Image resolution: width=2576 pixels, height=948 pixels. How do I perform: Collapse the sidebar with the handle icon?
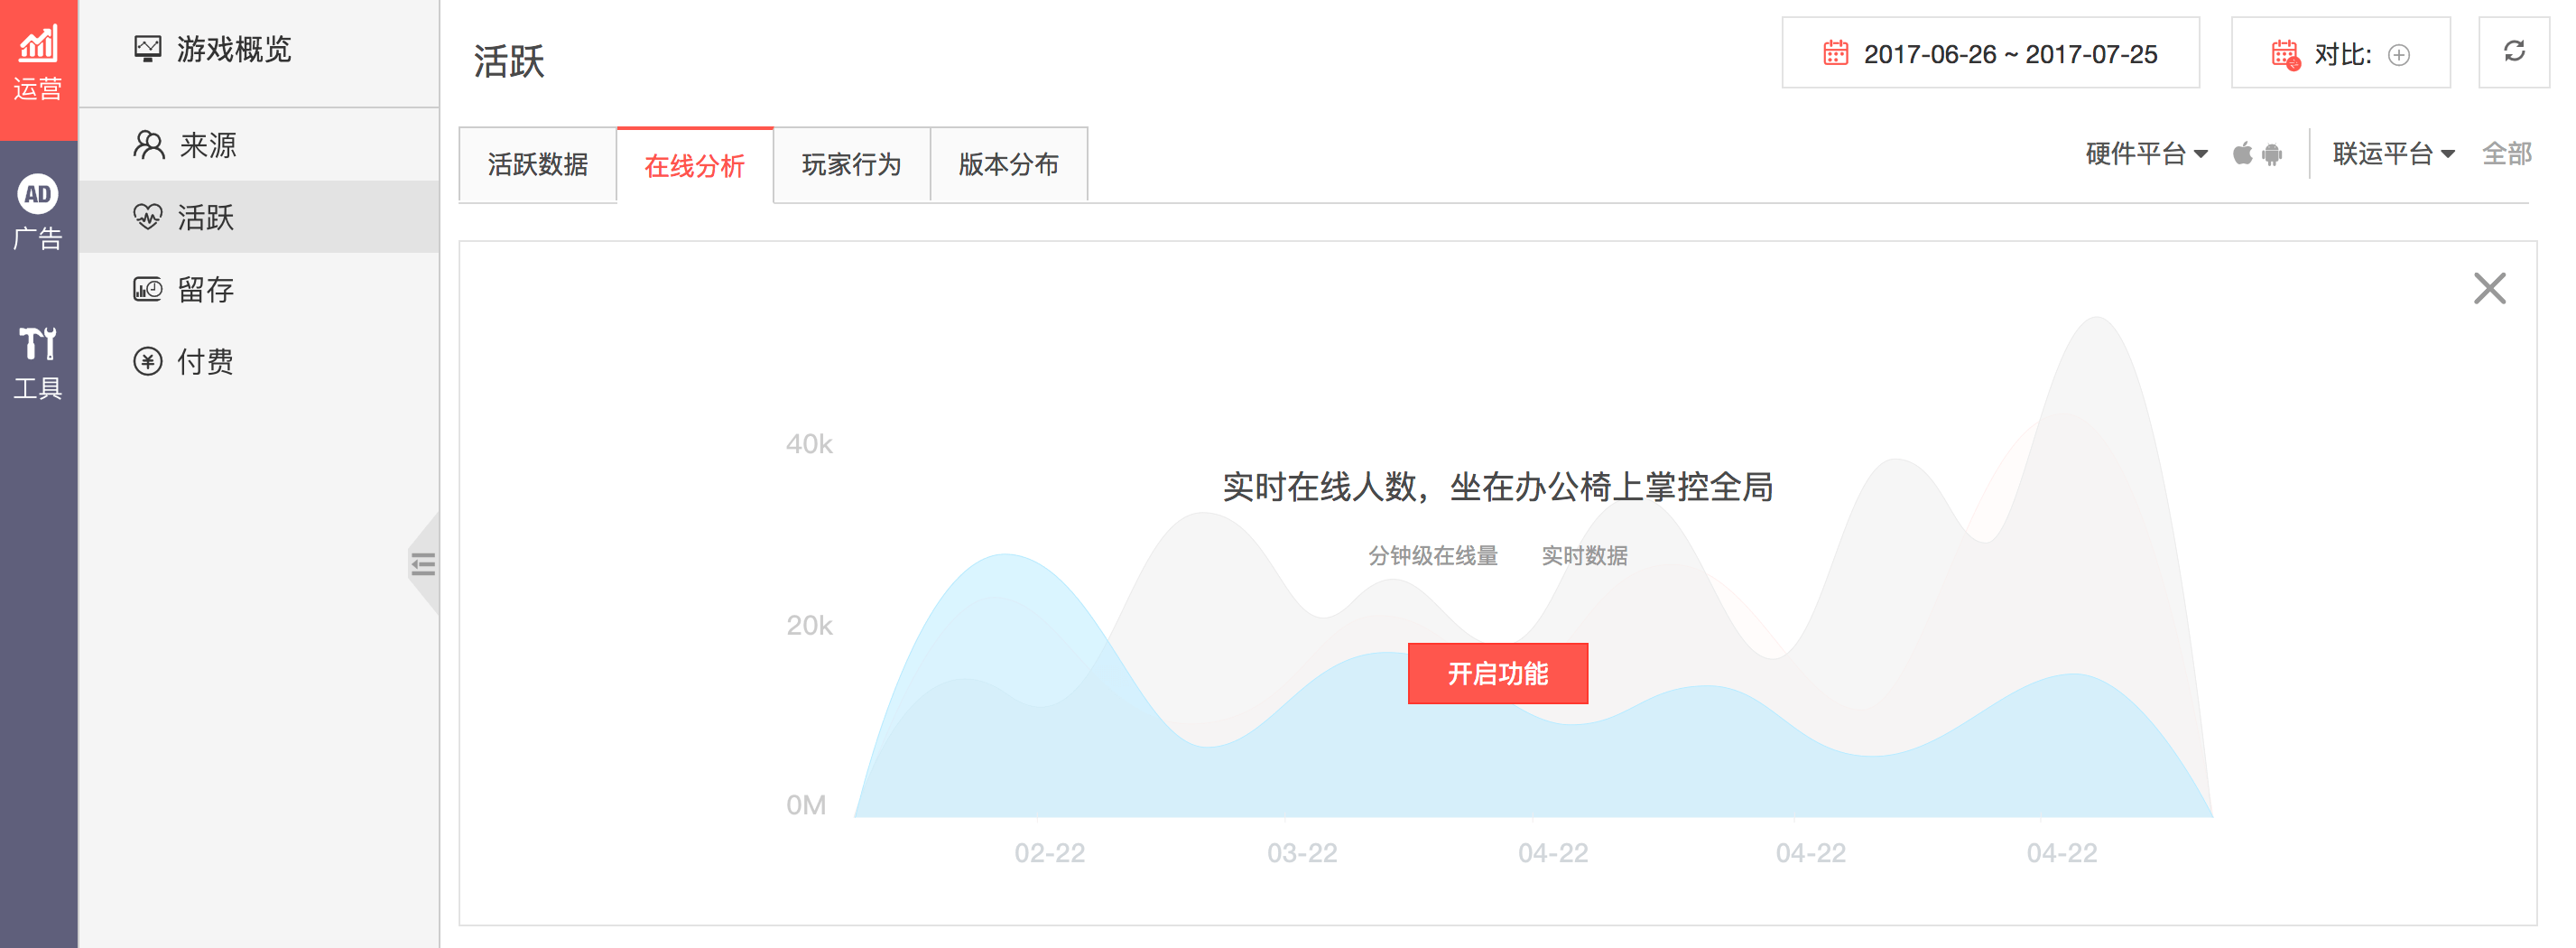[424, 565]
